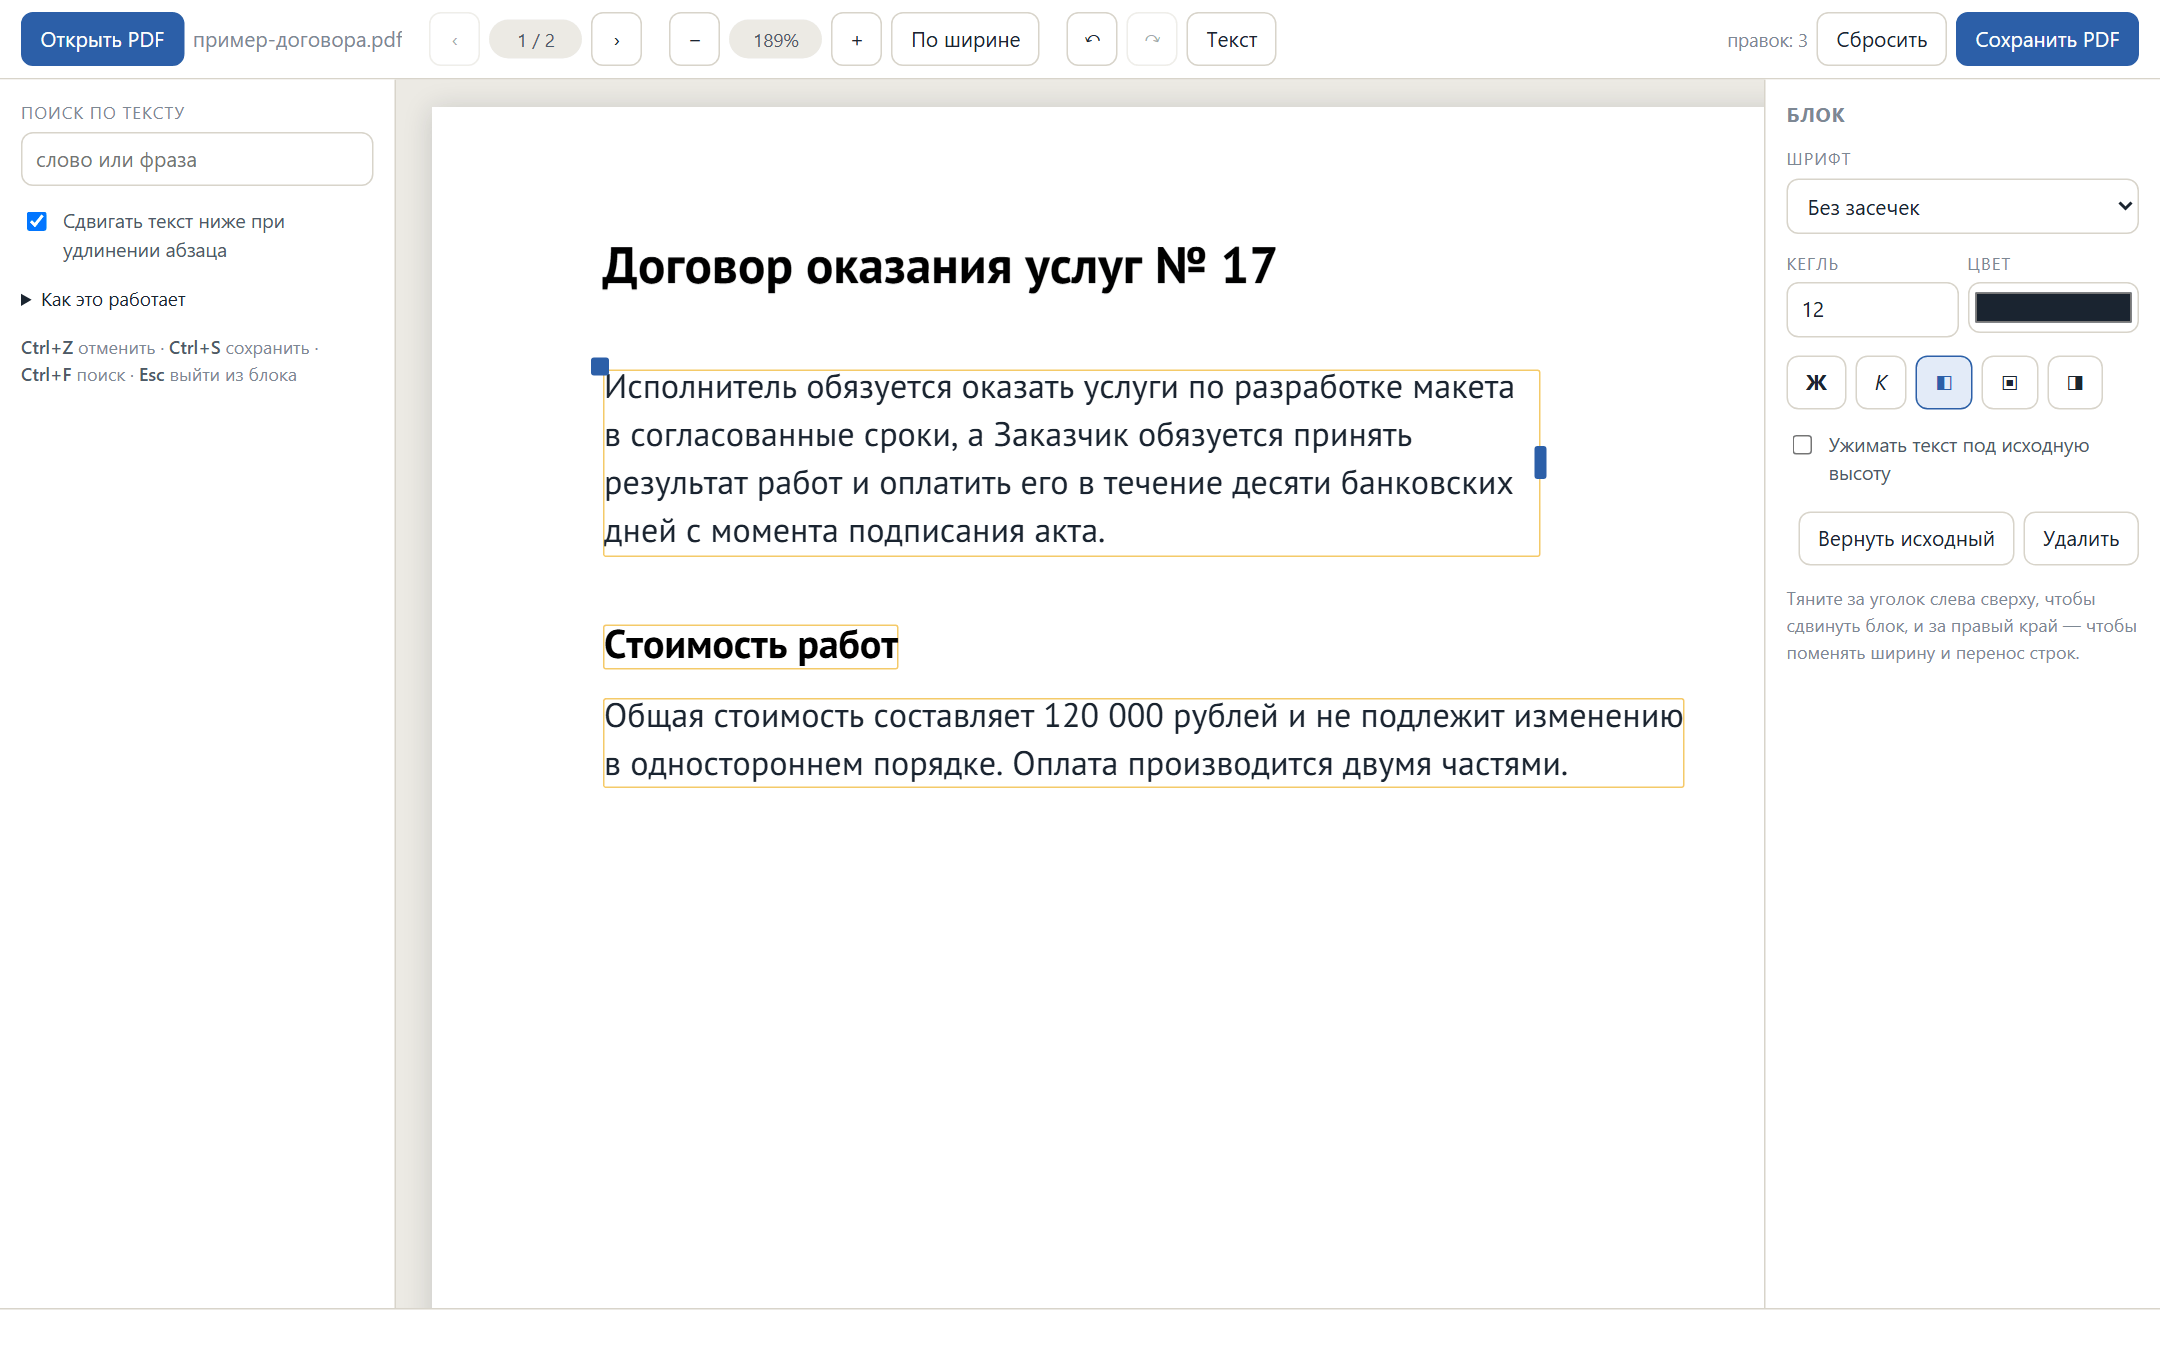Screen dimensions: 2160x1350
Task: Zoom in with the plus button
Action: [856, 40]
